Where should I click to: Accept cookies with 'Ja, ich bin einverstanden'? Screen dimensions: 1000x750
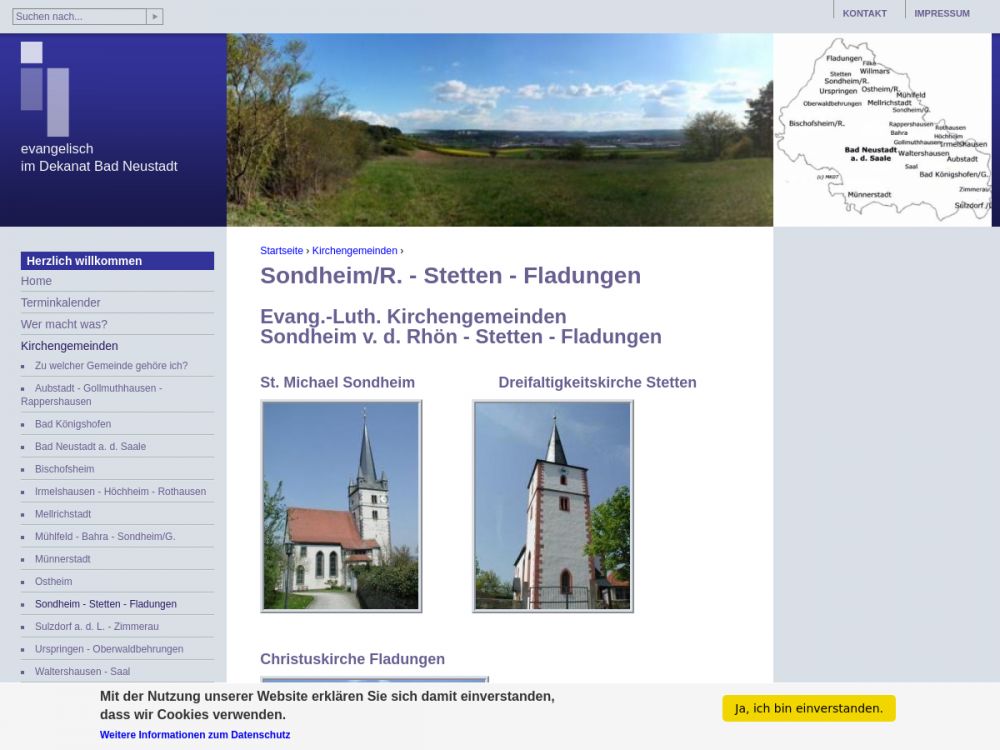click(808, 708)
